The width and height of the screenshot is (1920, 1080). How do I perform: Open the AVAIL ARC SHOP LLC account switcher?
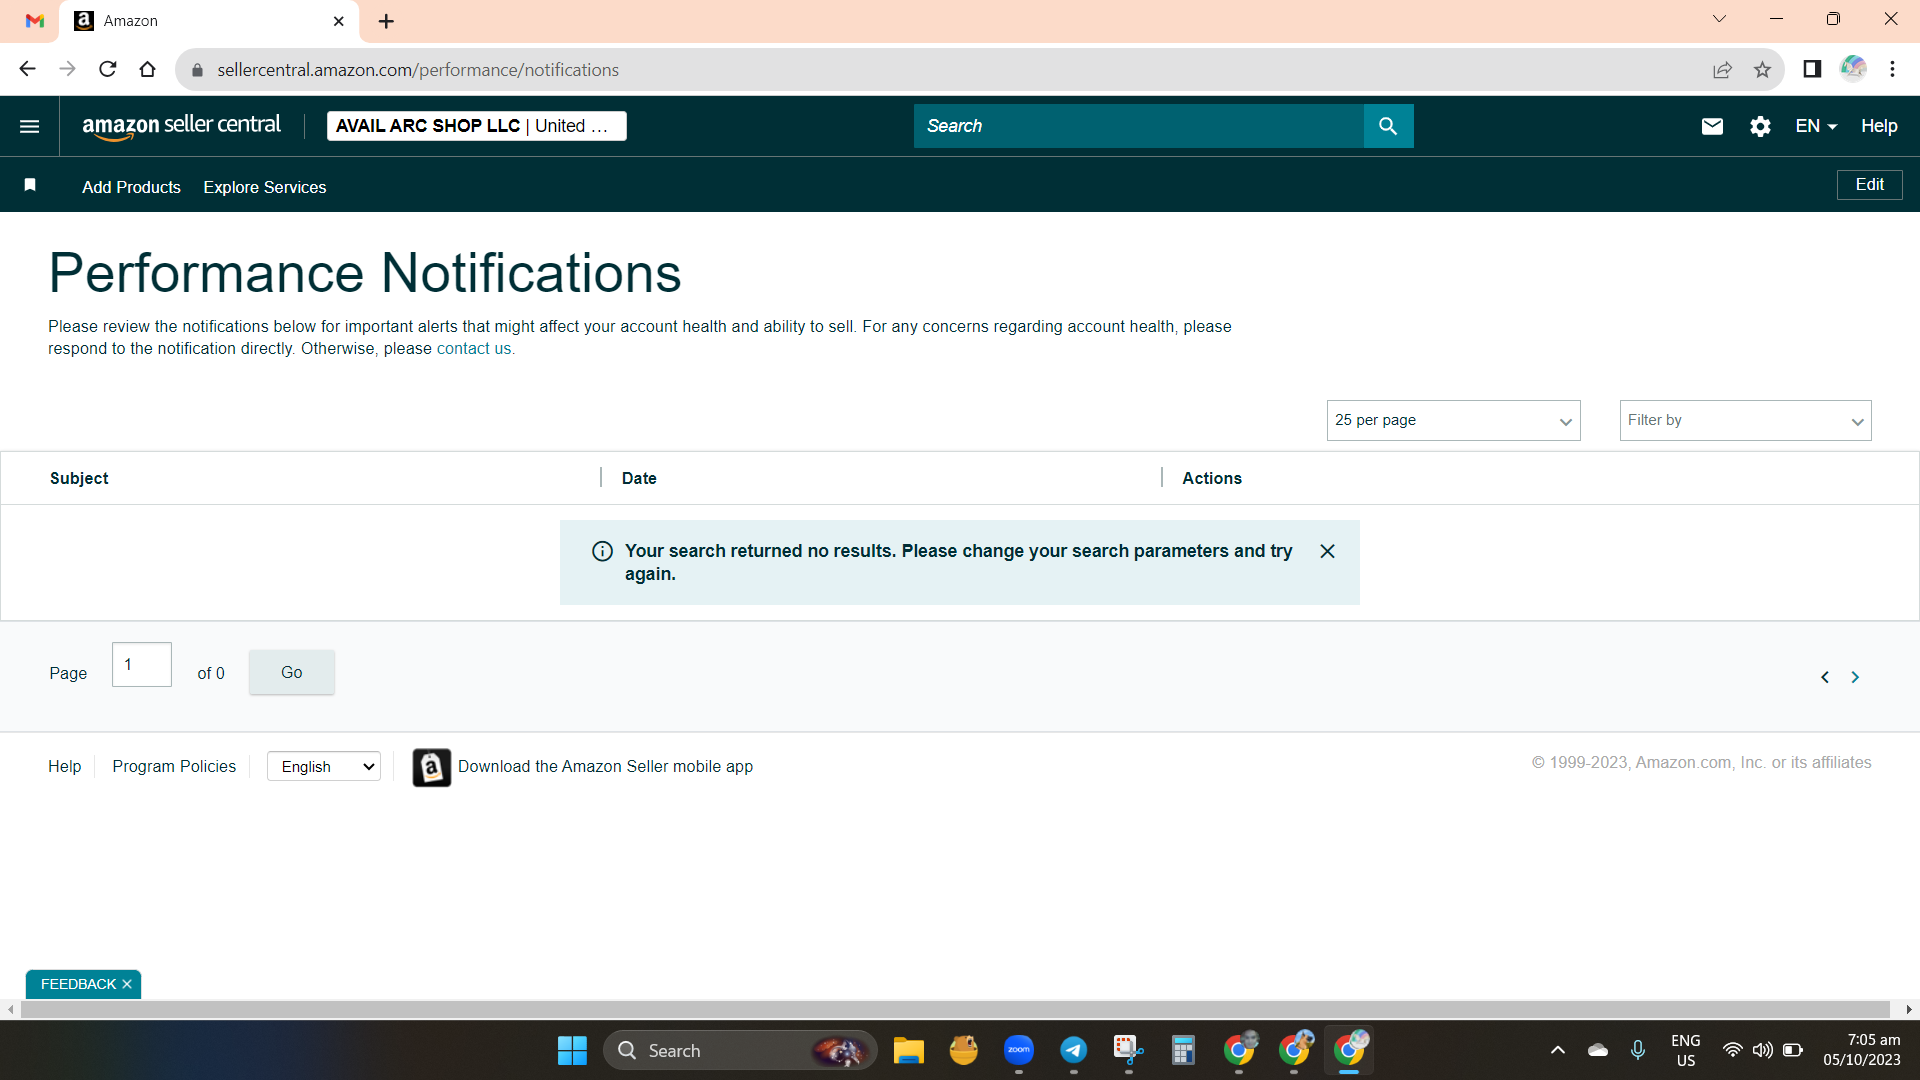[477, 126]
